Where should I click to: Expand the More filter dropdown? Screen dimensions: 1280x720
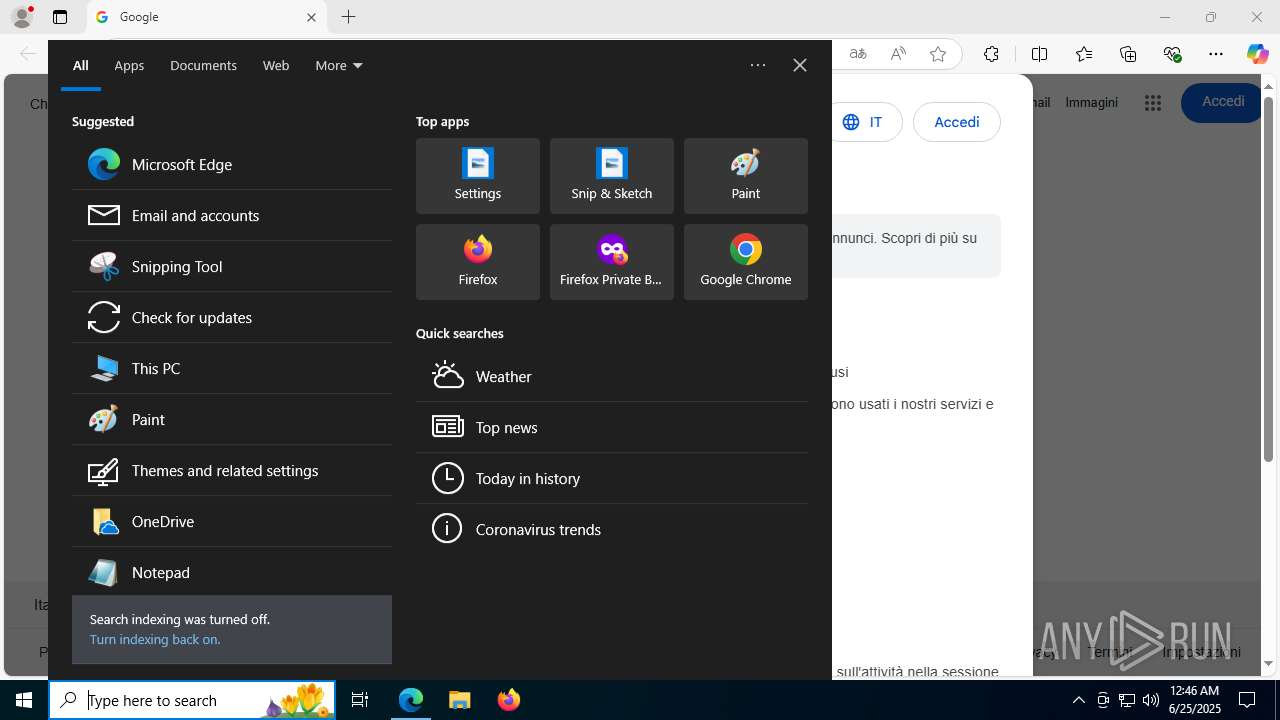tap(339, 65)
